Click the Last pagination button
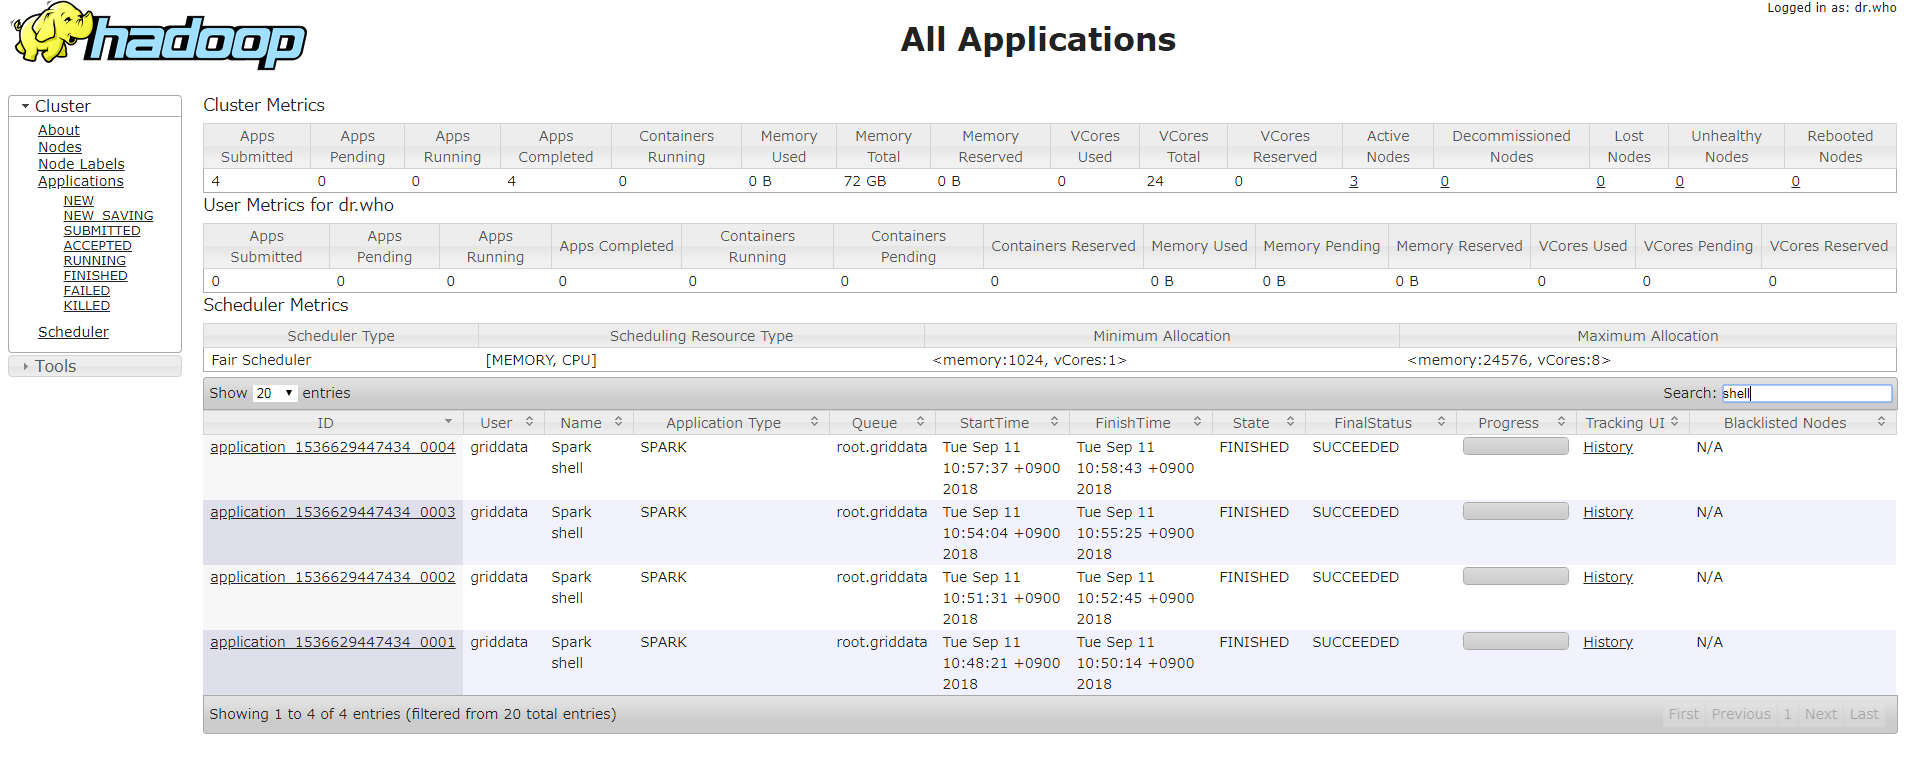The image size is (1908, 779). tap(1864, 714)
